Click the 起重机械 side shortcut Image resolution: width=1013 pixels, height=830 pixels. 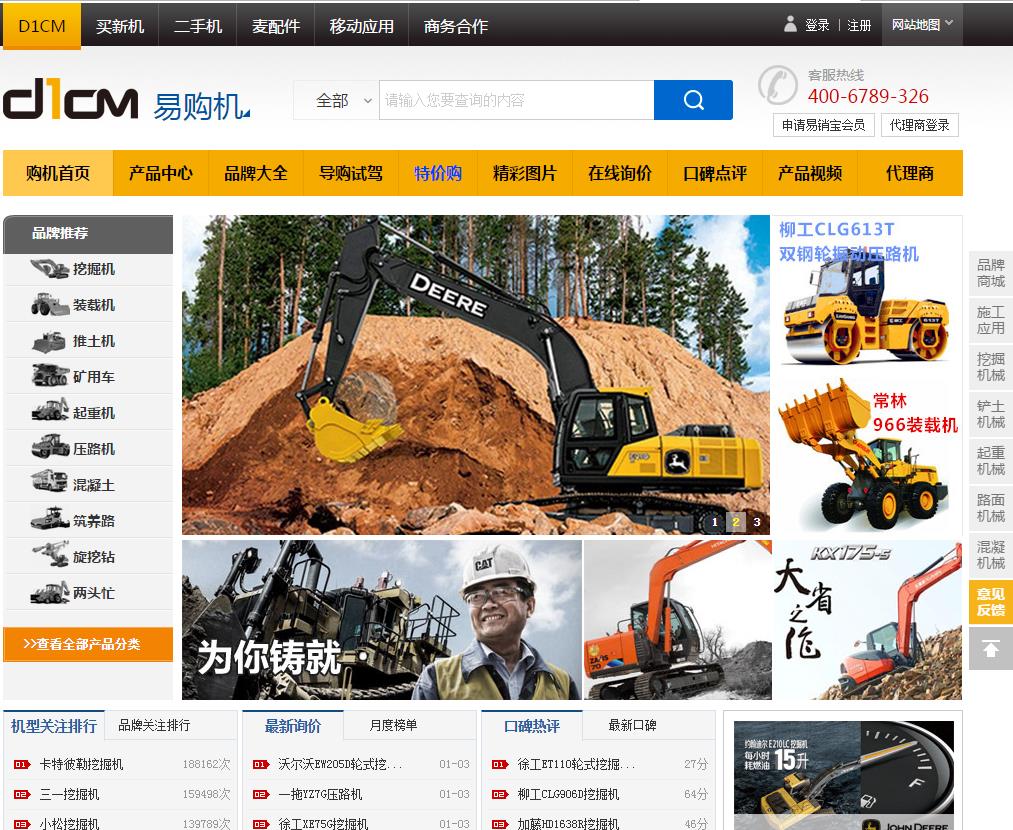tap(990, 461)
